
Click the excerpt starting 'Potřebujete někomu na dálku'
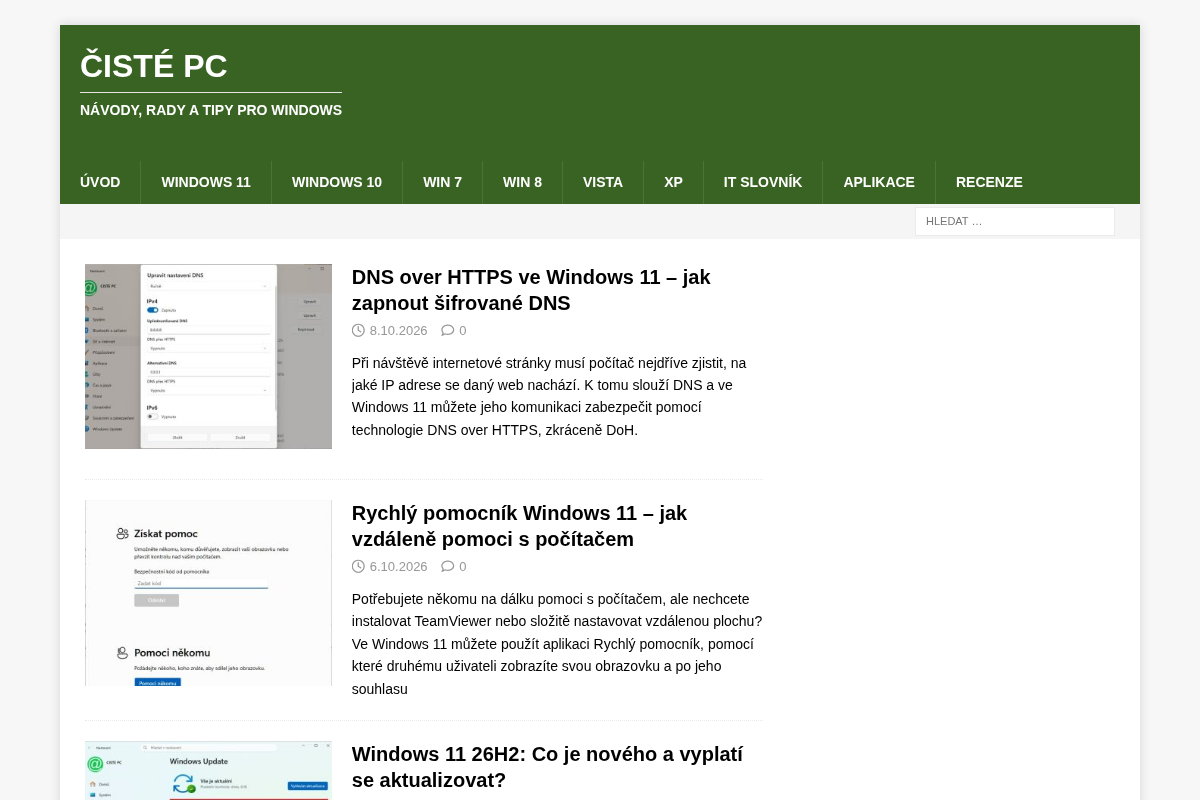(x=557, y=644)
